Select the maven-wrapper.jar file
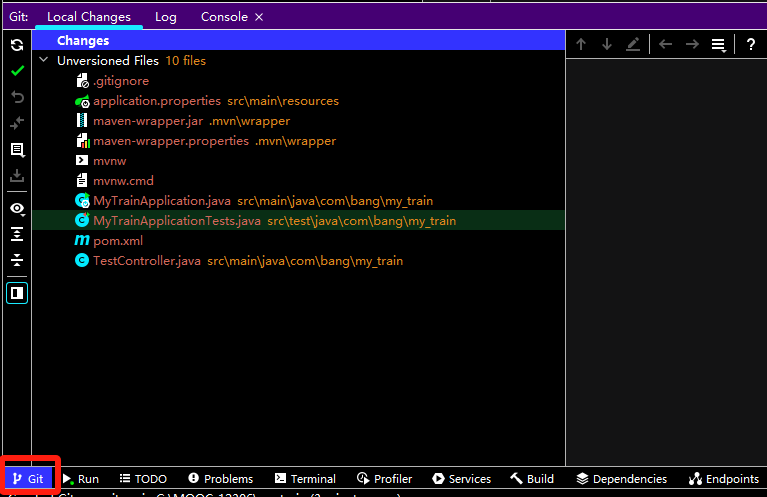767x497 pixels. 148,121
